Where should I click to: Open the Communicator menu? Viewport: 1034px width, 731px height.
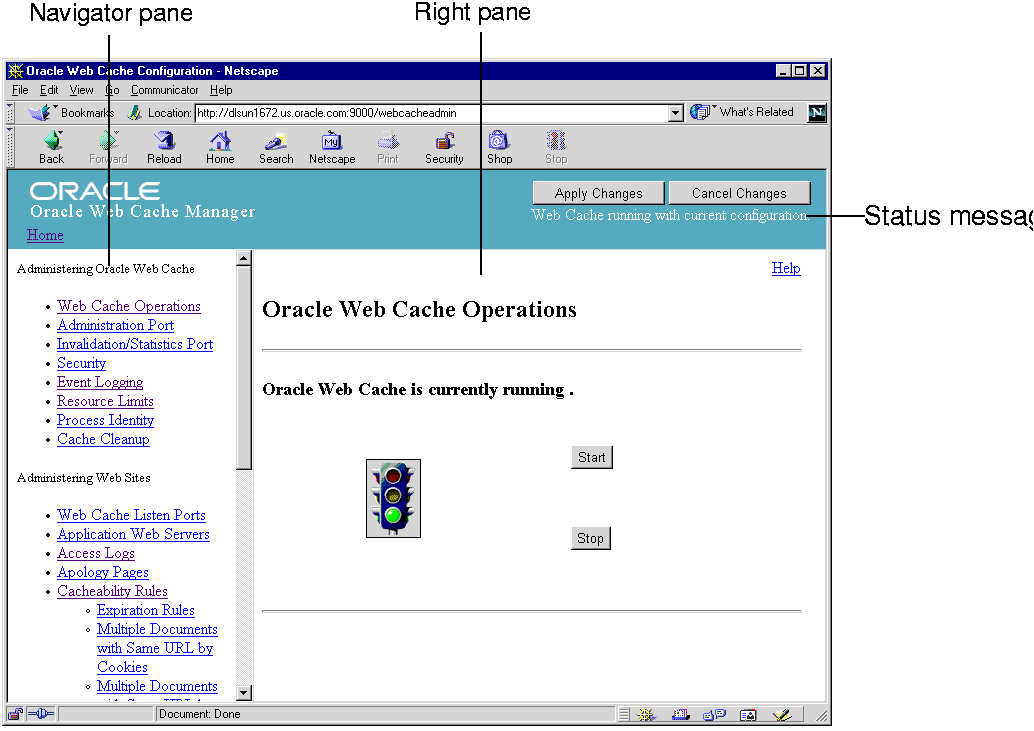click(x=164, y=90)
